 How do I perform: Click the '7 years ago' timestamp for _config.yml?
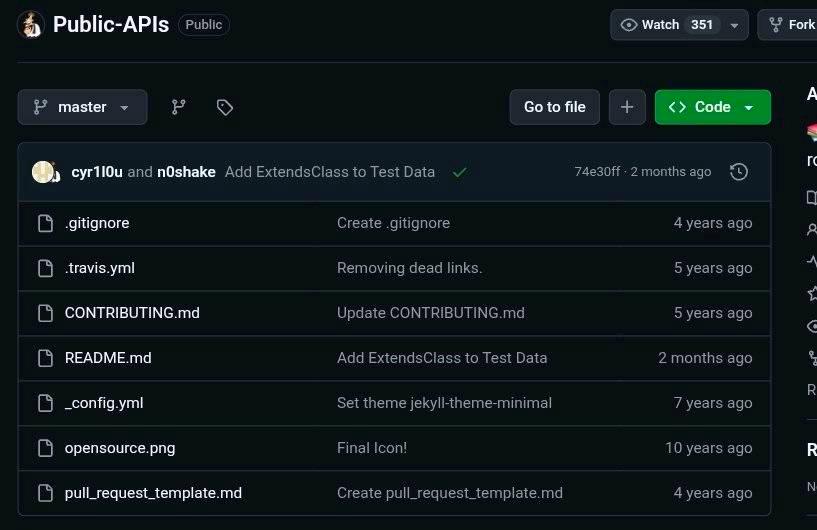(713, 403)
